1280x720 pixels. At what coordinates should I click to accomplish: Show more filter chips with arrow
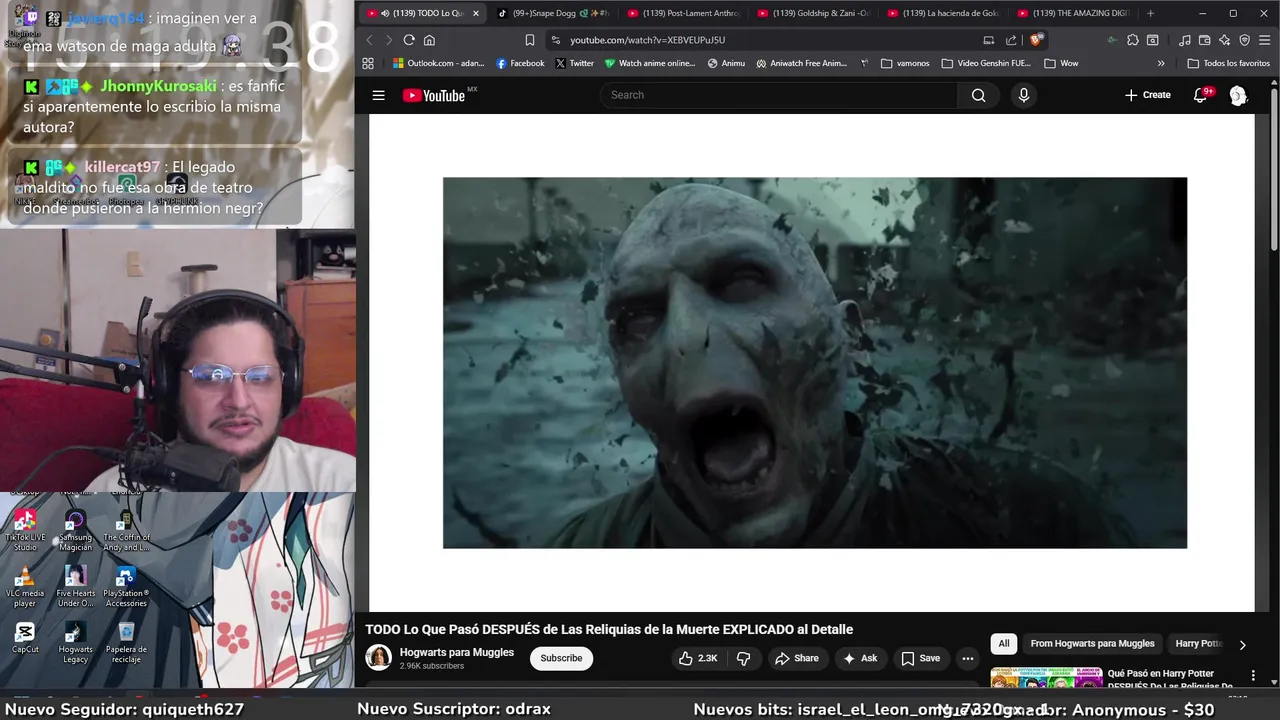[1242, 645]
